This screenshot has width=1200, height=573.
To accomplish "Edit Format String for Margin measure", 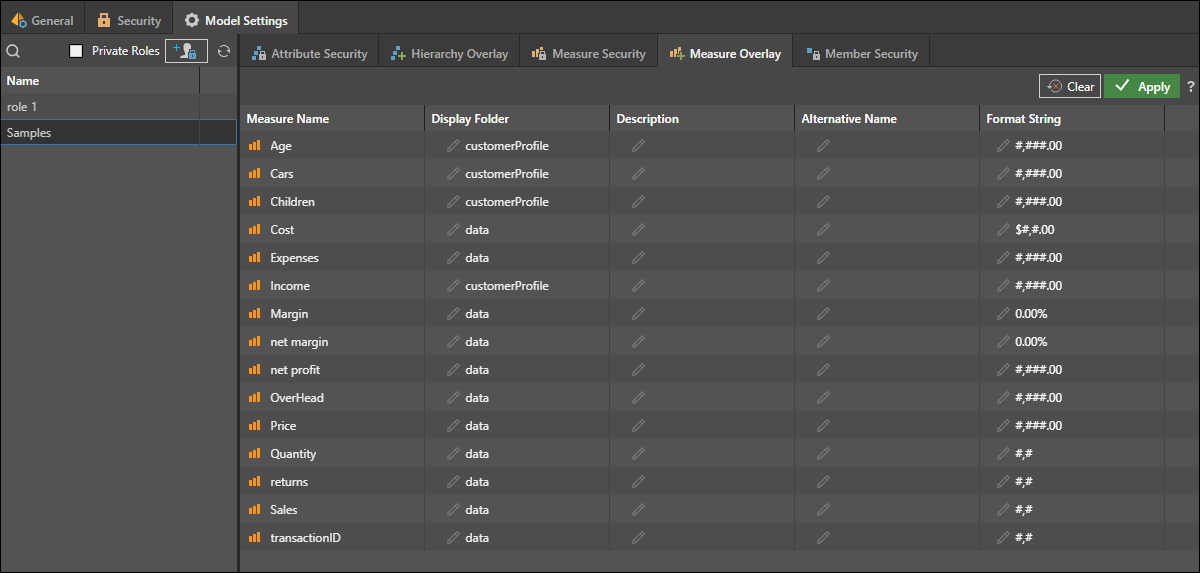I will (x=1003, y=314).
